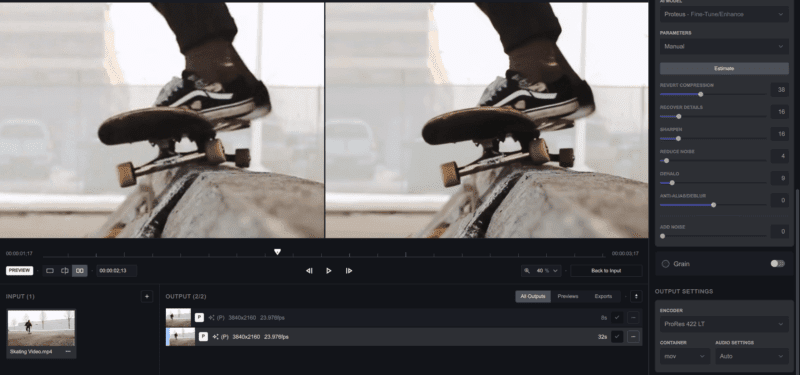This screenshot has height=375, width=800.
Task: Open the ProRes 422 LT encoder dropdown
Action: click(x=724, y=324)
